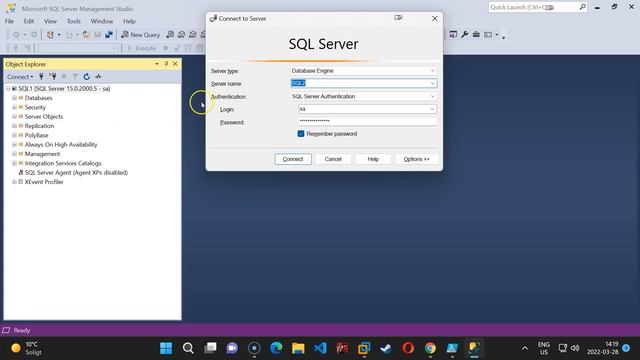Expand the Databases node

click(x=14, y=98)
